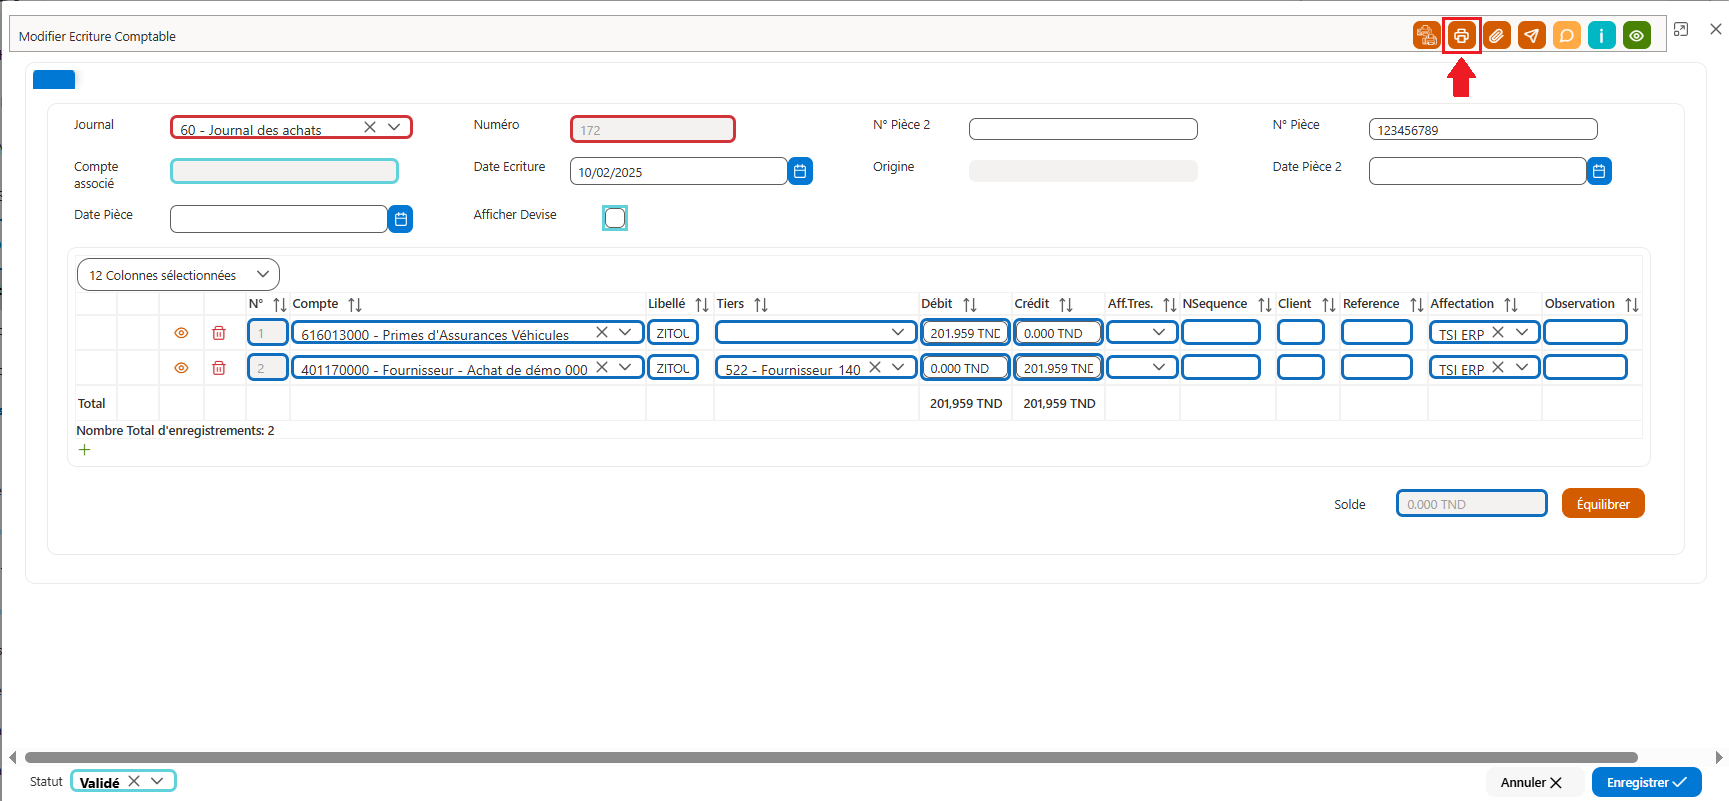View line 1 details with its eye icon
The width and height of the screenshot is (1729, 801).
[x=181, y=333]
